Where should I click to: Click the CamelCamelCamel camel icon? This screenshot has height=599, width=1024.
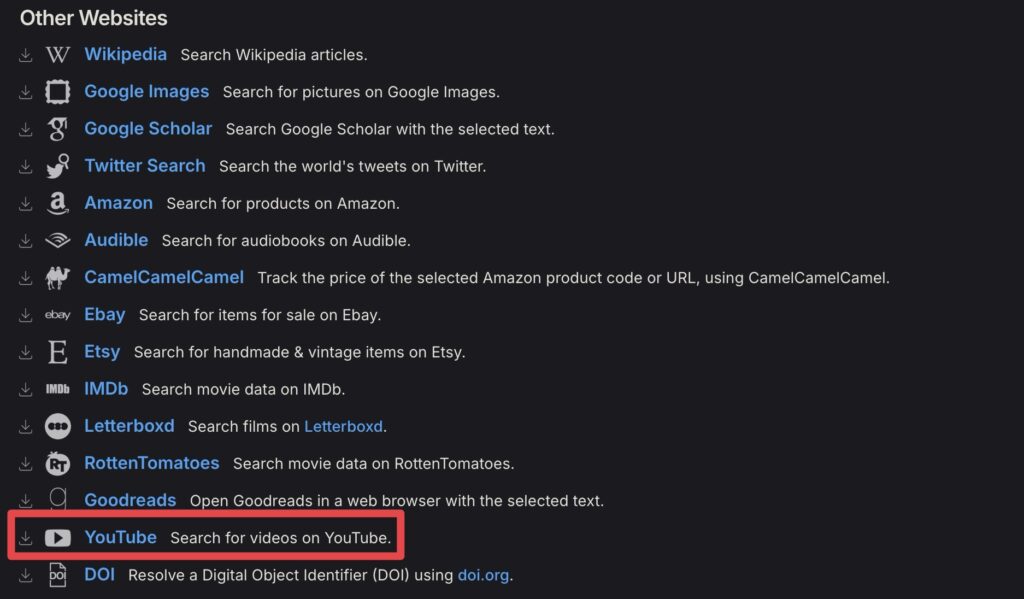pos(58,277)
